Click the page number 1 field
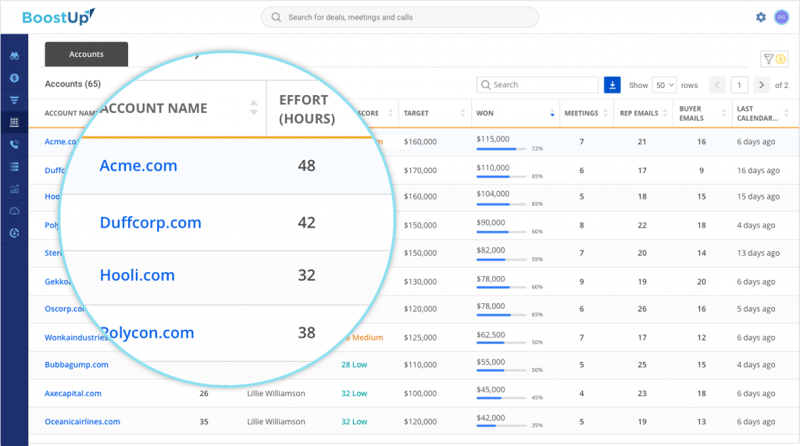 click(x=739, y=85)
